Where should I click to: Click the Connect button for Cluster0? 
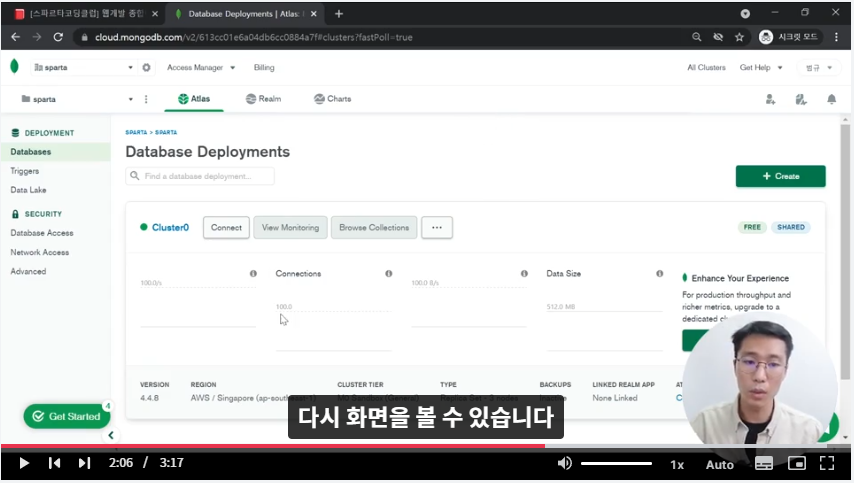227,228
